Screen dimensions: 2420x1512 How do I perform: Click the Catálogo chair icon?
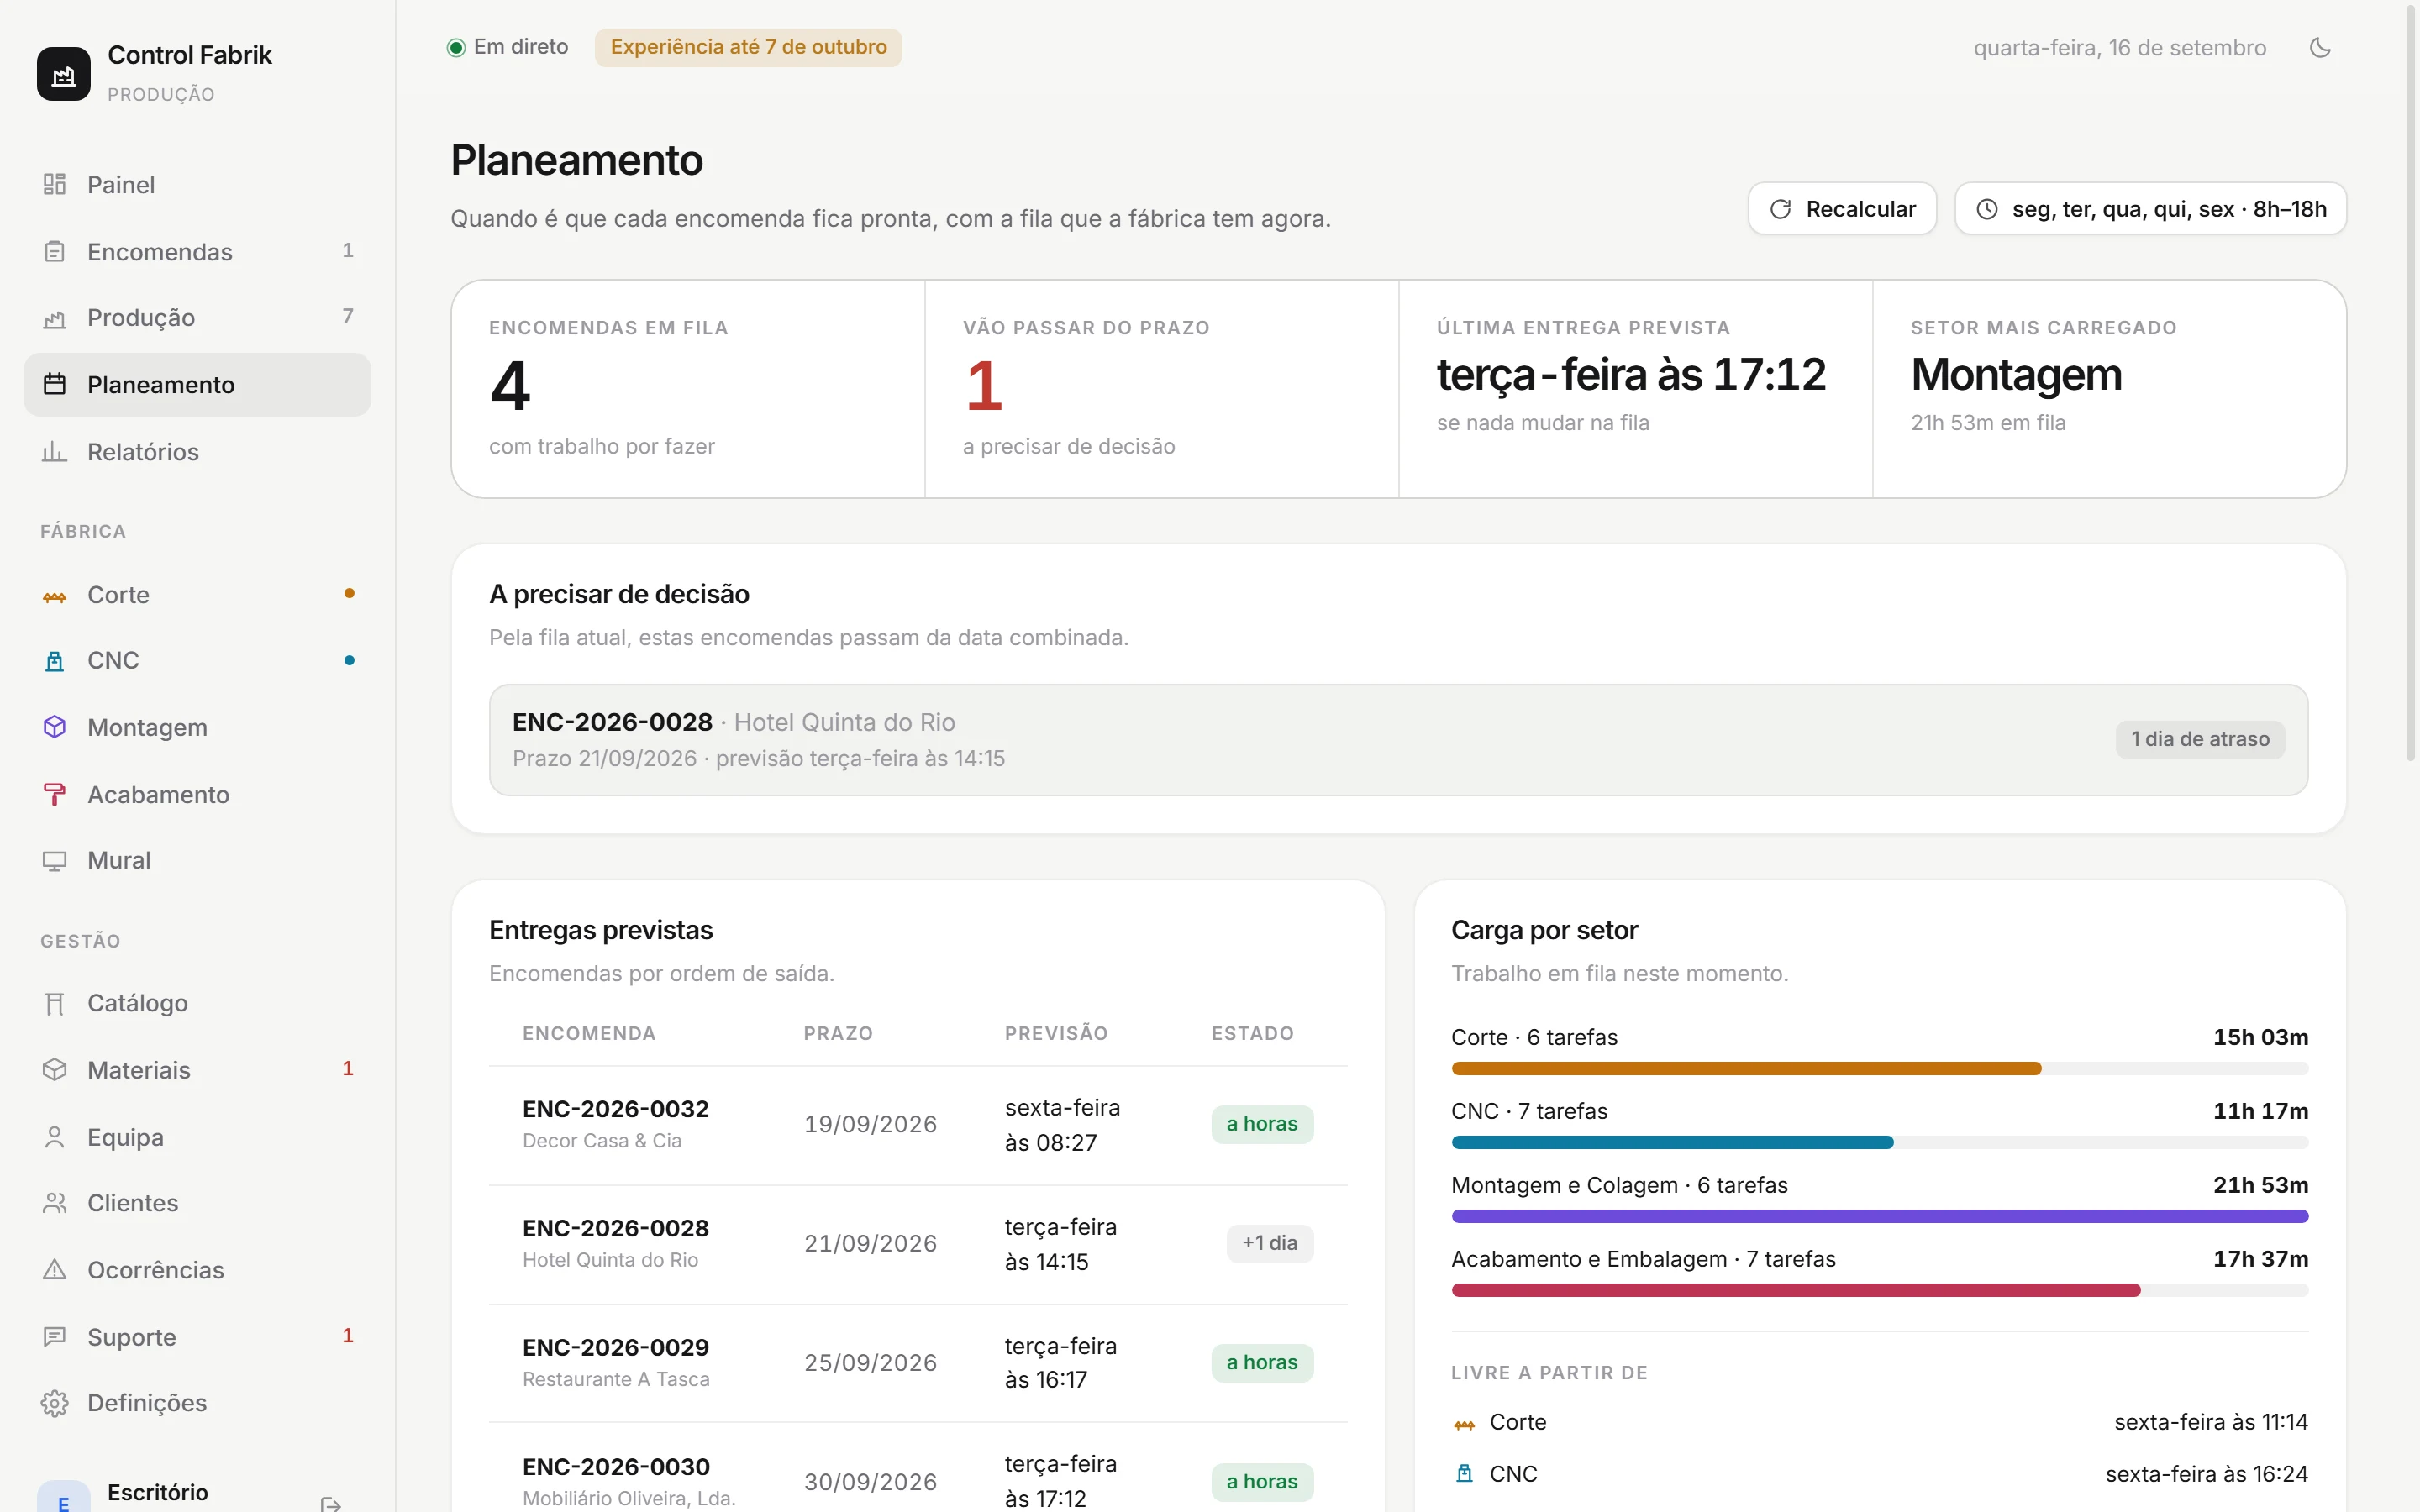[54, 1003]
